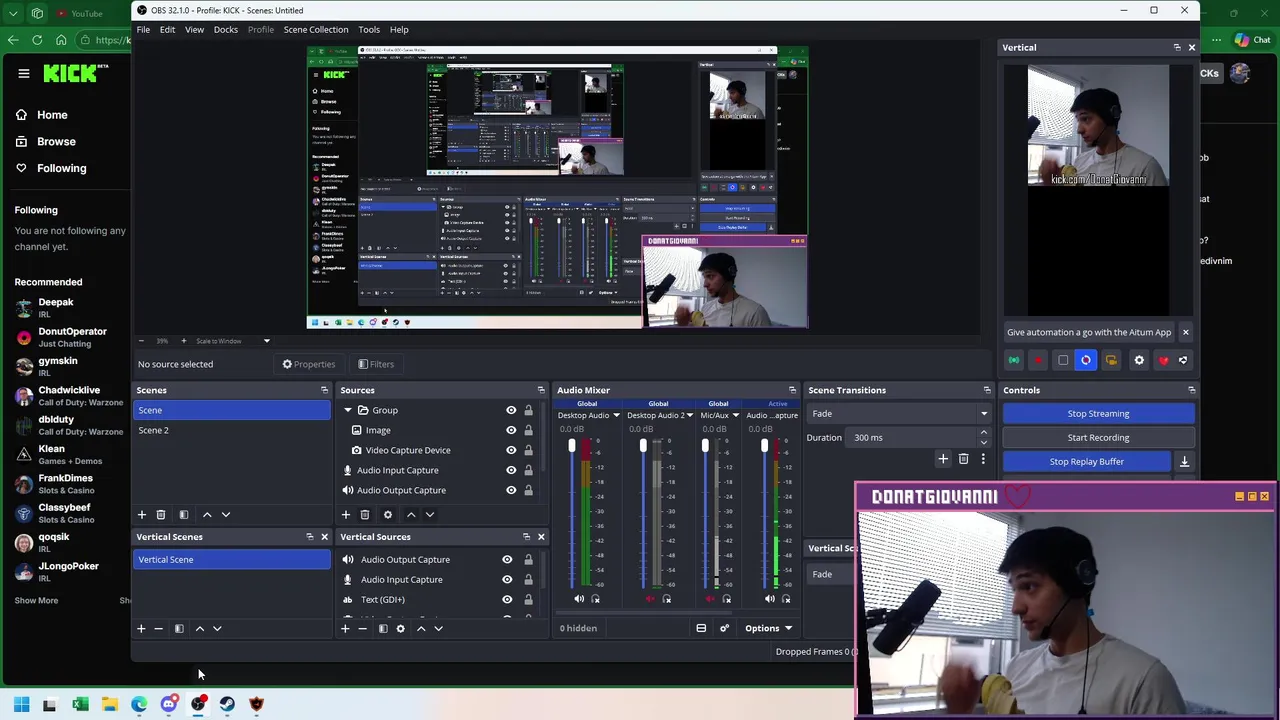
Task: Open Audio Mixer Options dropdown
Action: click(767, 628)
